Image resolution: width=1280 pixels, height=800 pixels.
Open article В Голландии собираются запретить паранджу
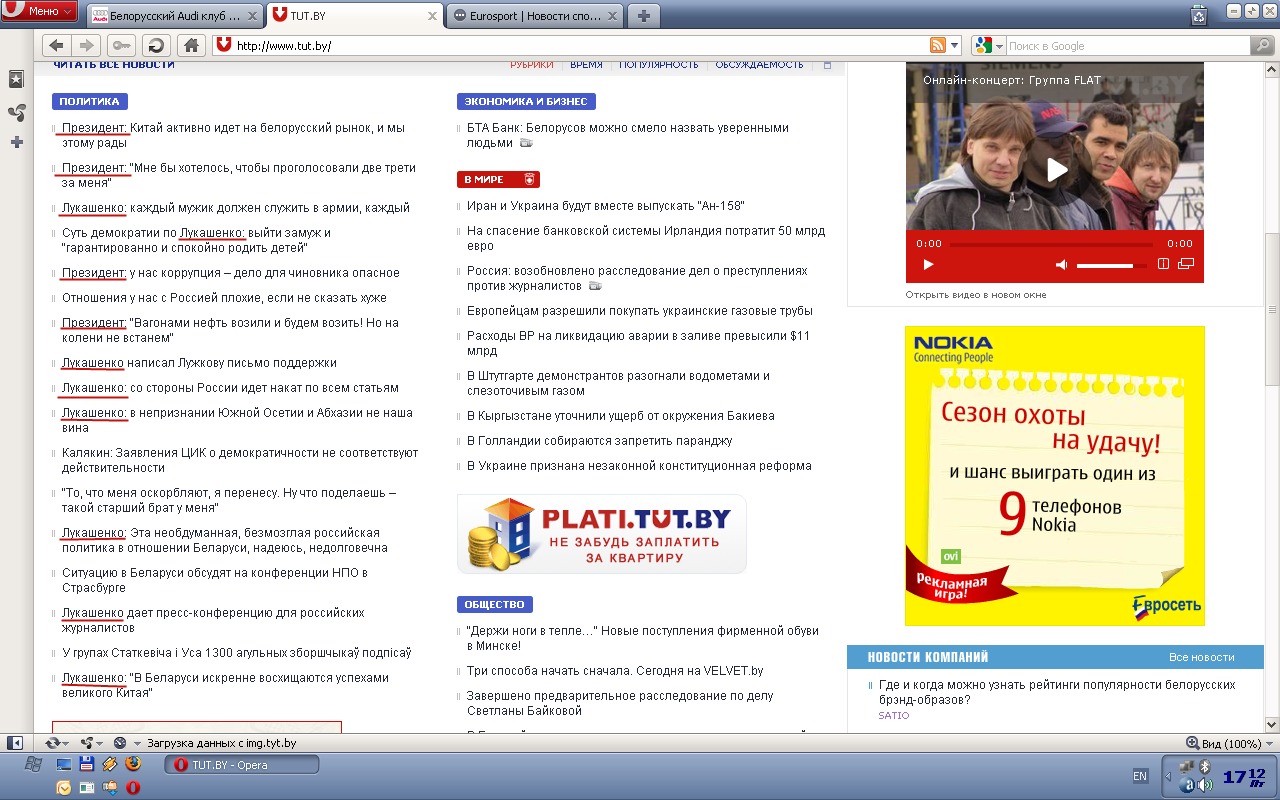point(600,441)
